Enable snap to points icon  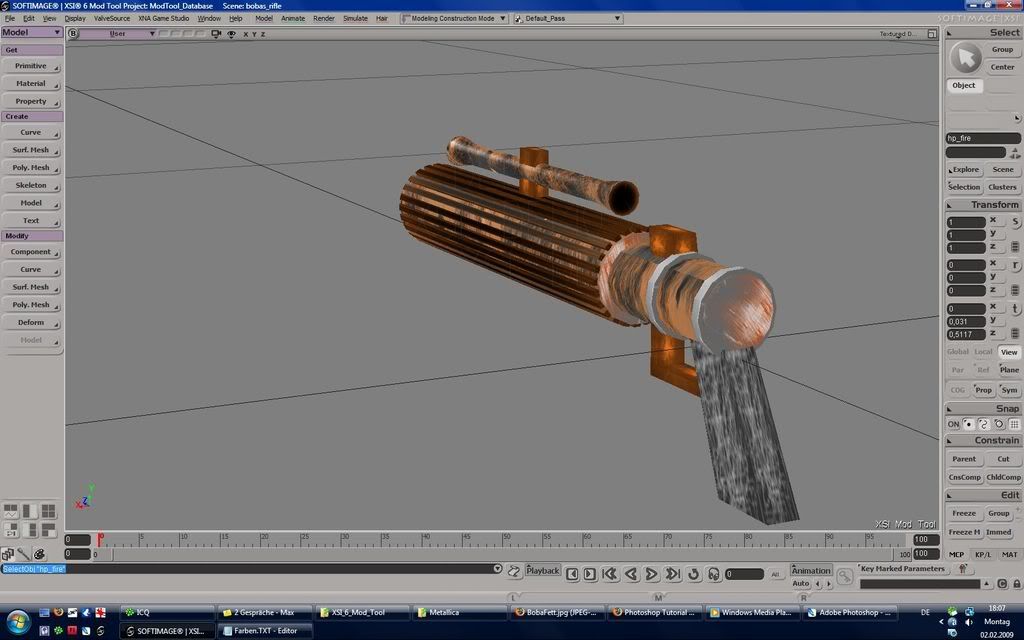pos(969,424)
